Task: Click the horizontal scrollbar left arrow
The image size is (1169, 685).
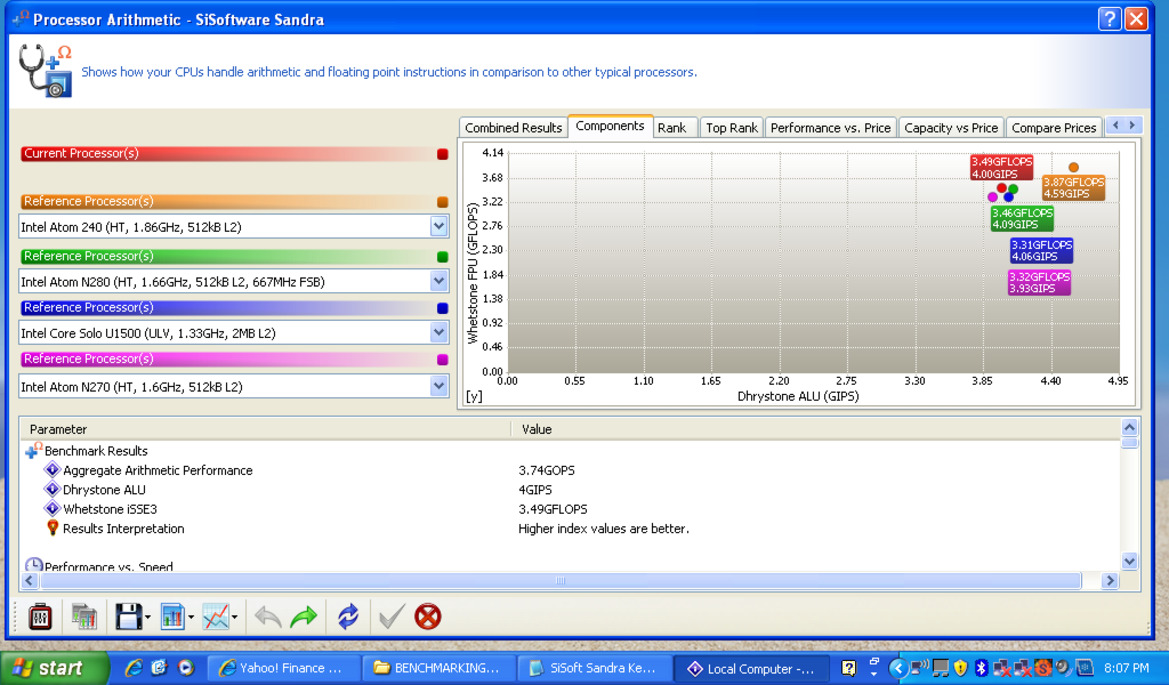Action: point(29,581)
